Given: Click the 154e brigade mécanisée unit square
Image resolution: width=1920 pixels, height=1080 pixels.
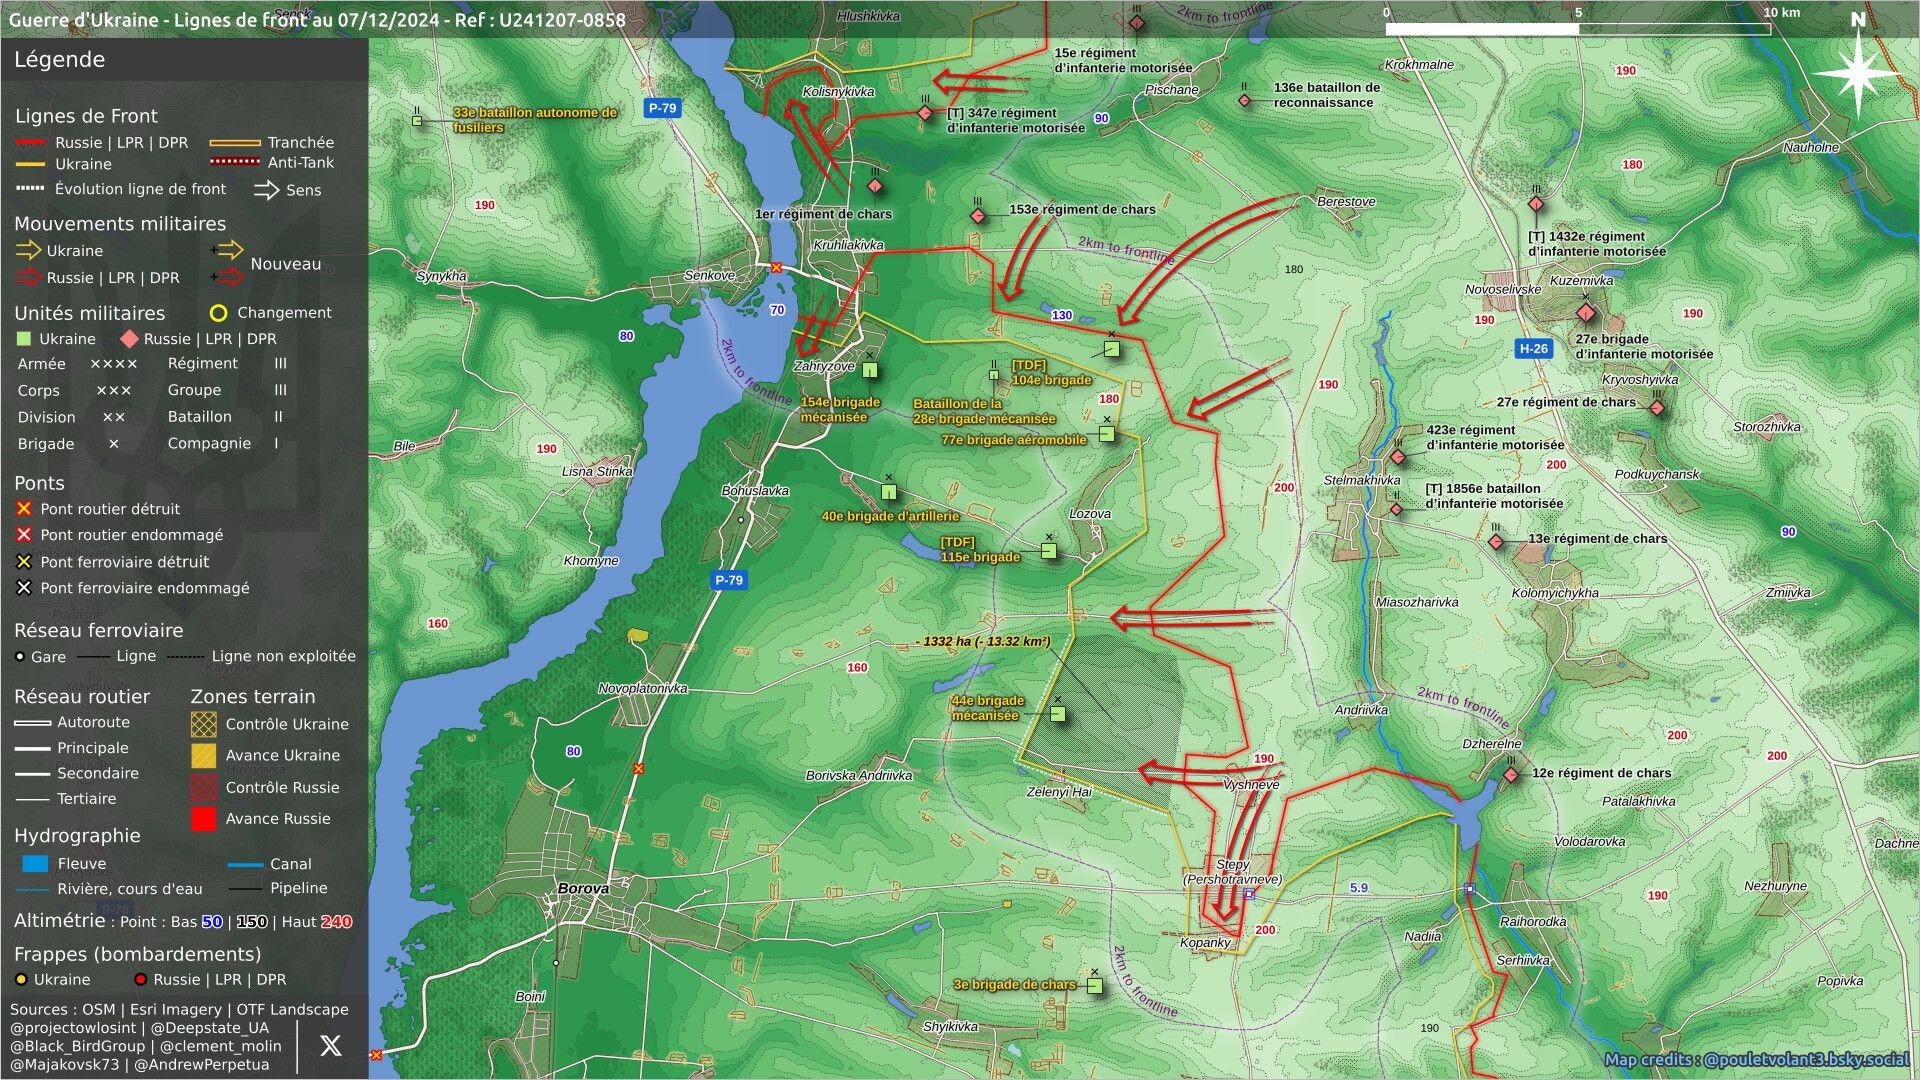Looking at the screenshot, I should (870, 370).
